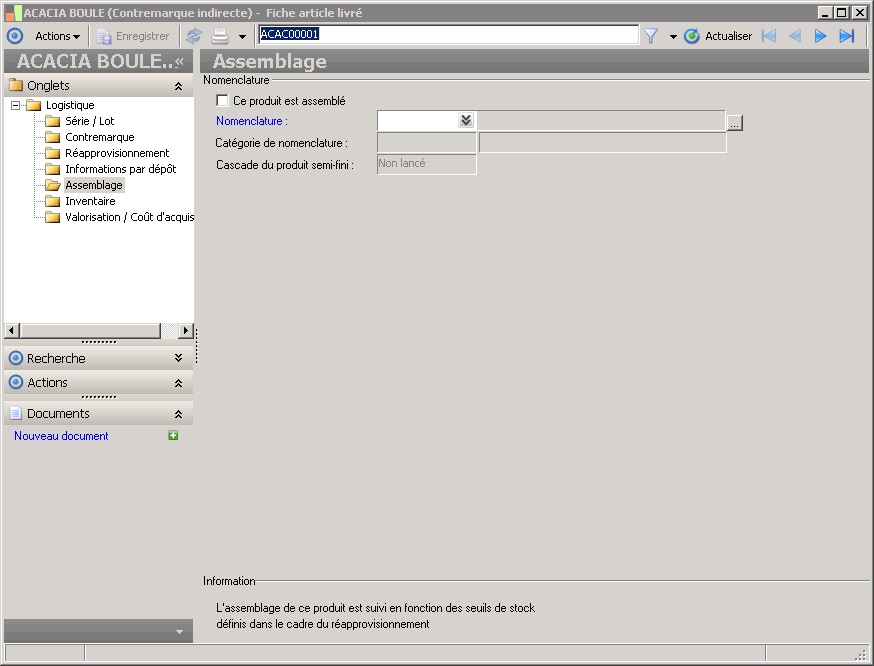Open Valorisation / Coût d'acquisition tab

point(129,217)
